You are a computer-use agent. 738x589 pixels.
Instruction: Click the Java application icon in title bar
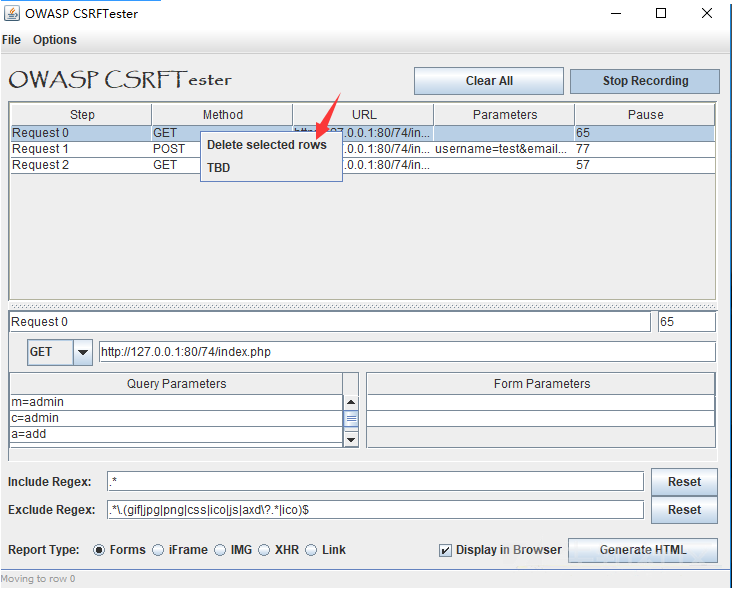point(12,13)
